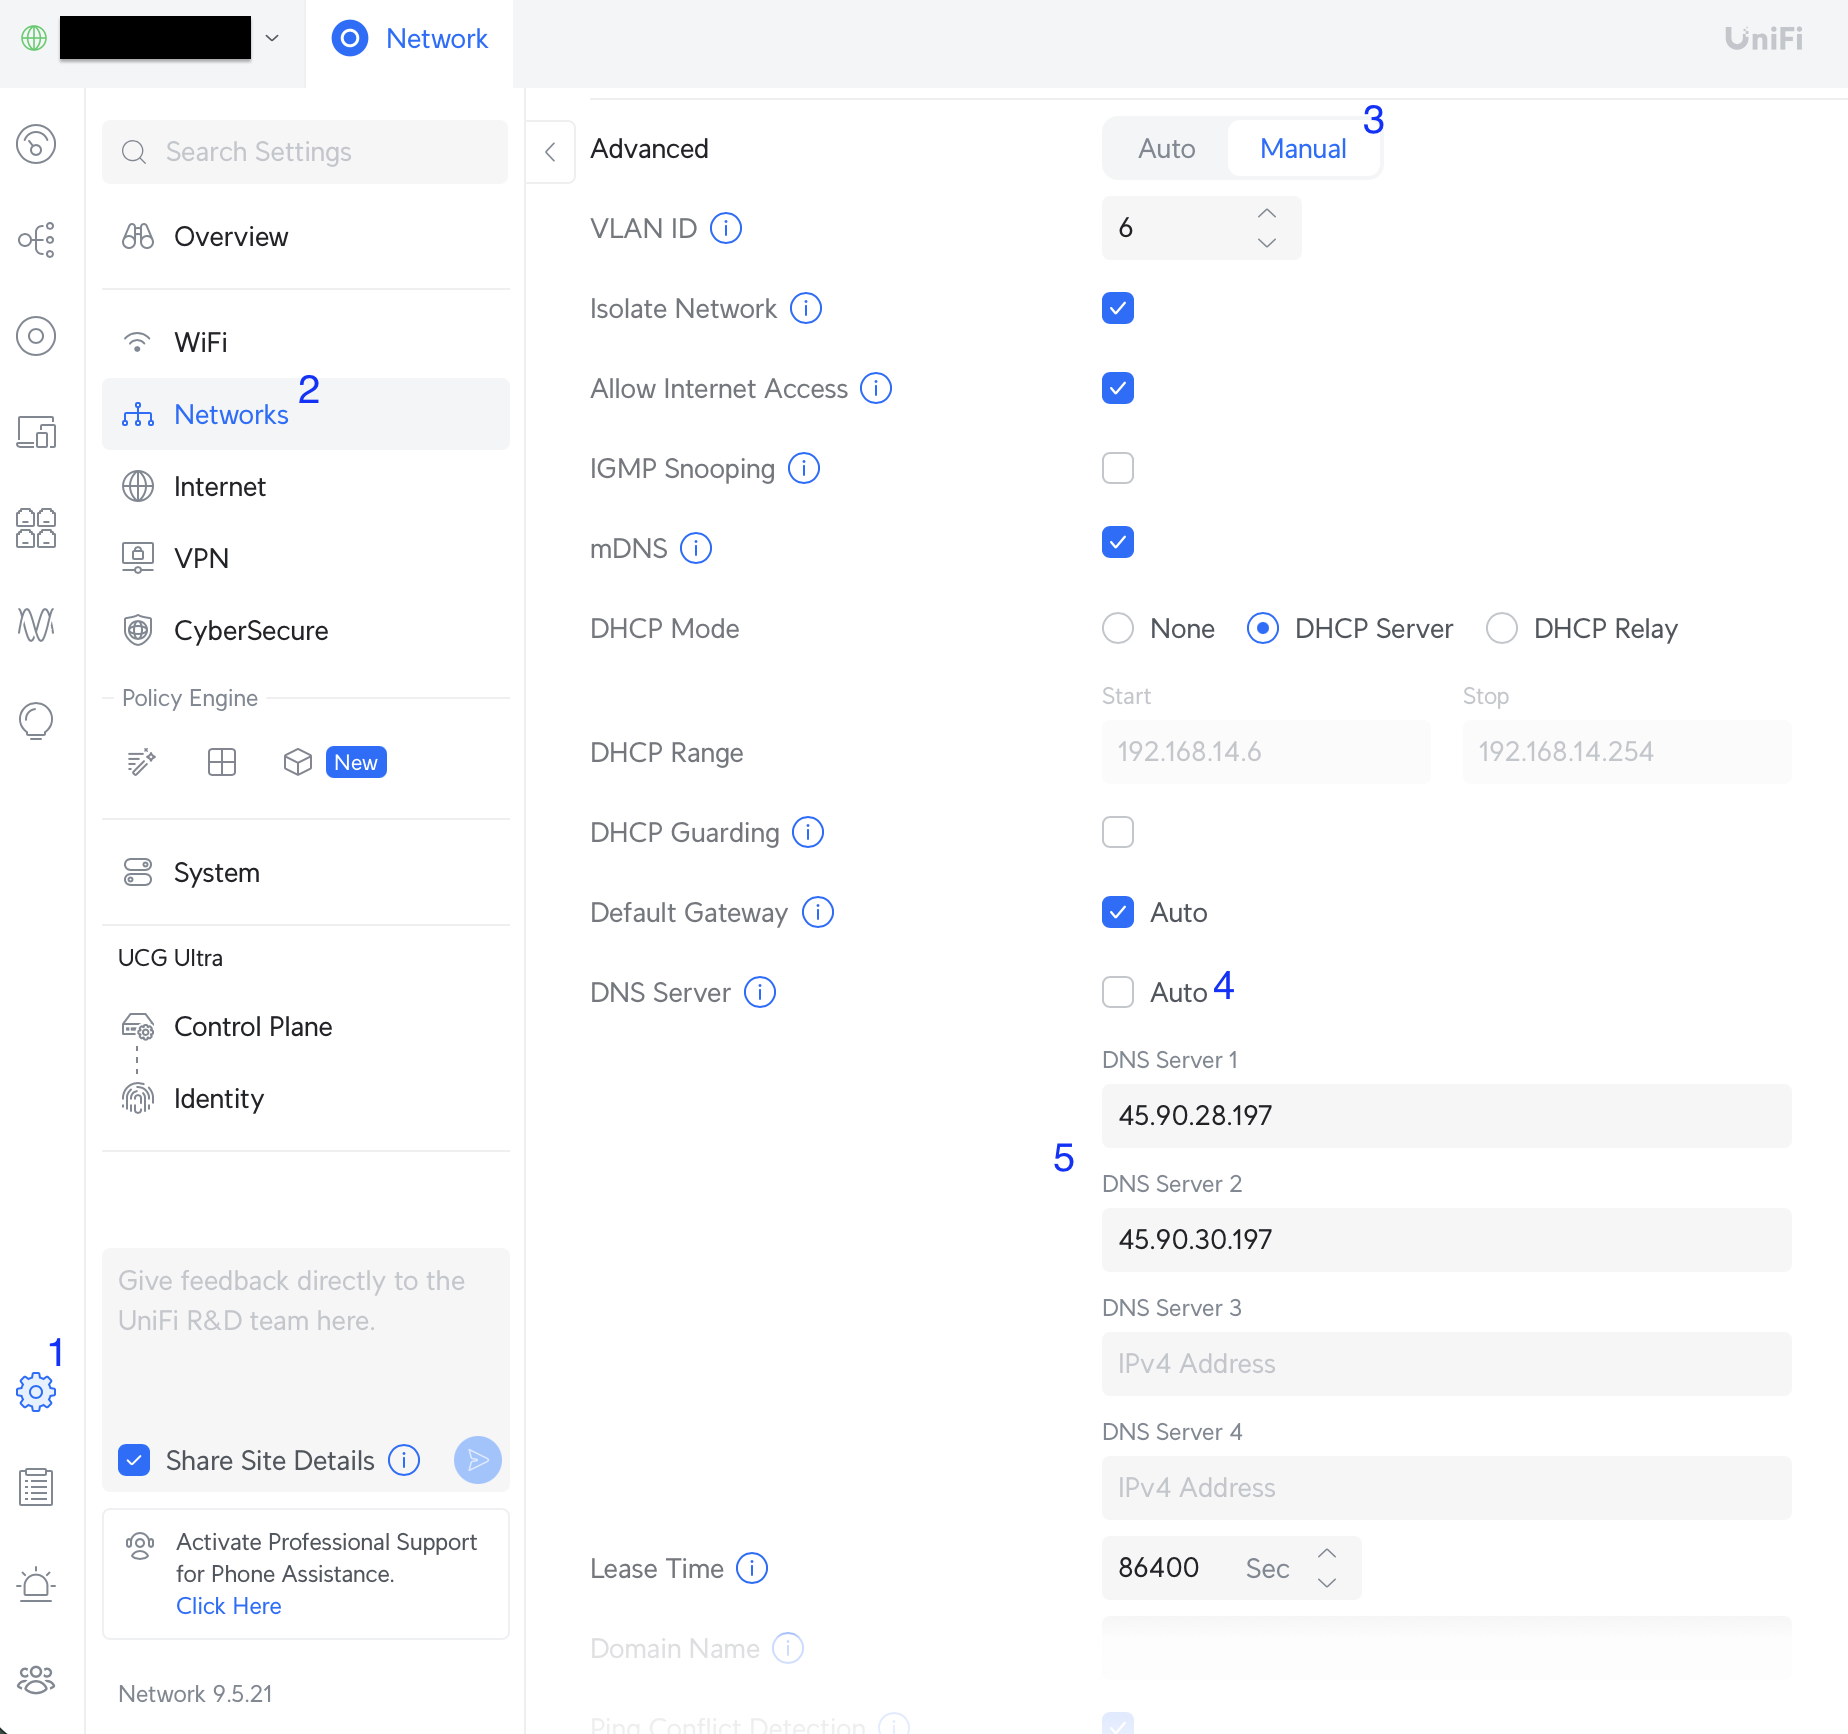Select the DHCP Relay mode
The height and width of the screenshot is (1734, 1848).
coord(1501,628)
